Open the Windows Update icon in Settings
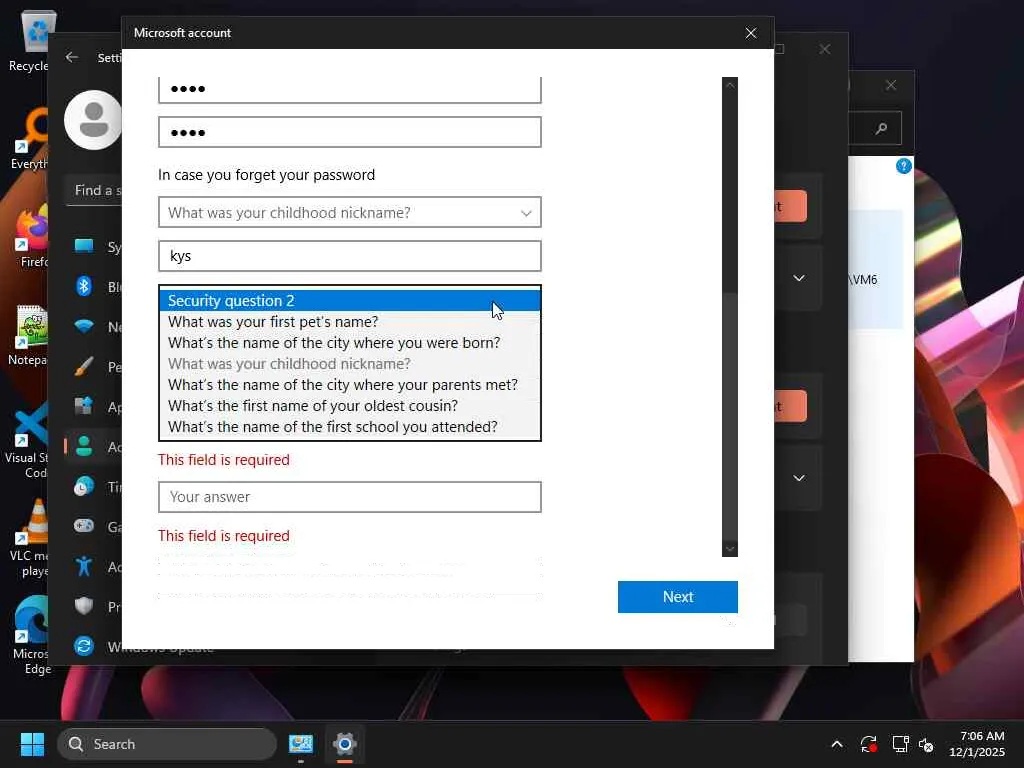 [84, 646]
